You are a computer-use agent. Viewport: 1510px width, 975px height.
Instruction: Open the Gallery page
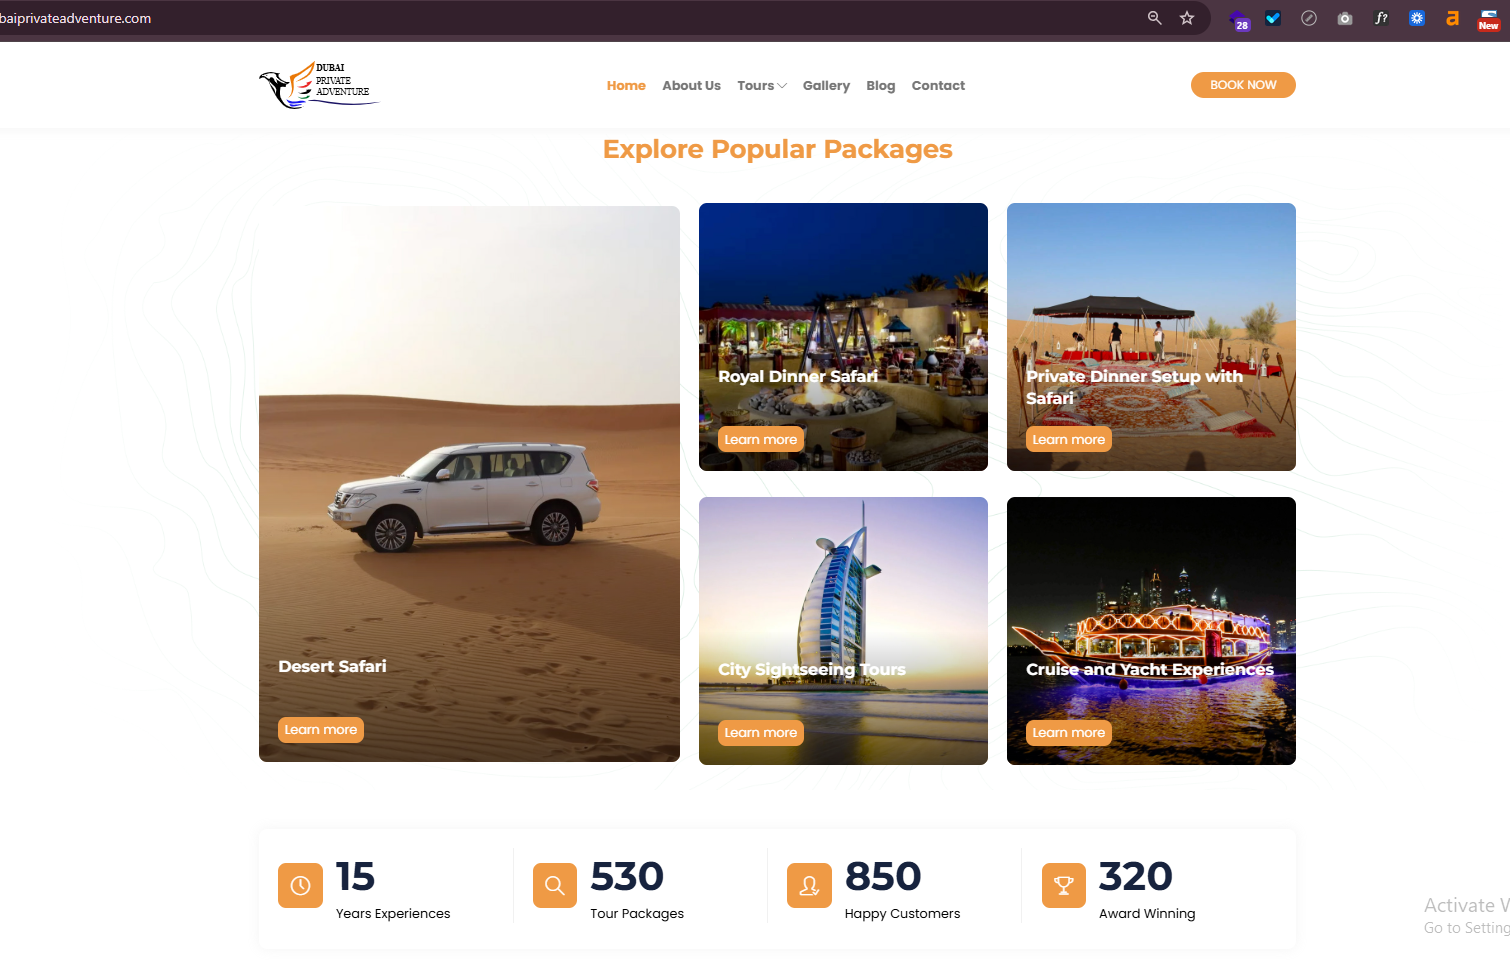pos(826,86)
